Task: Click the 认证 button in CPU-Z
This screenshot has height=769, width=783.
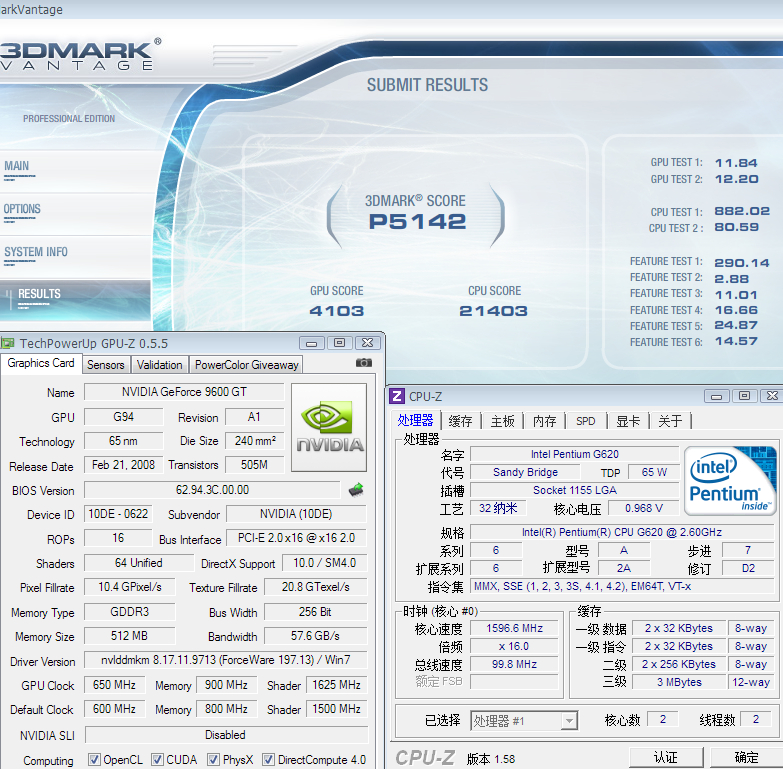Action: point(665,757)
